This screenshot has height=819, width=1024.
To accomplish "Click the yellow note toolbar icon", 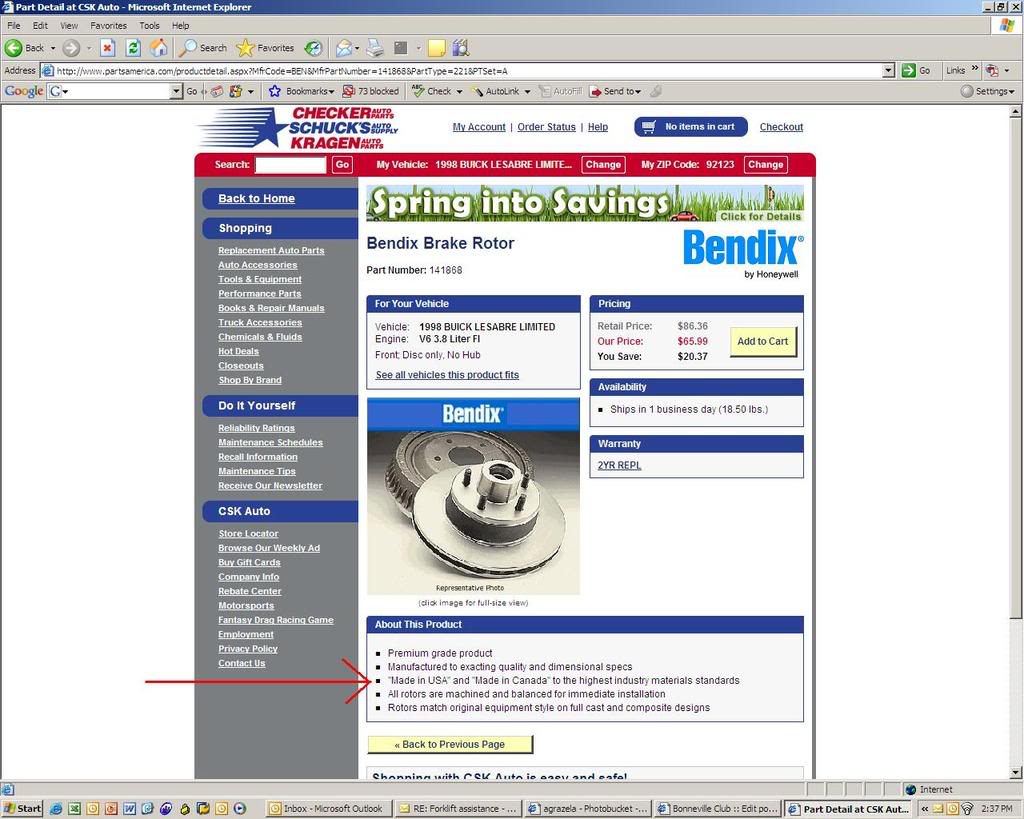I will [x=436, y=48].
